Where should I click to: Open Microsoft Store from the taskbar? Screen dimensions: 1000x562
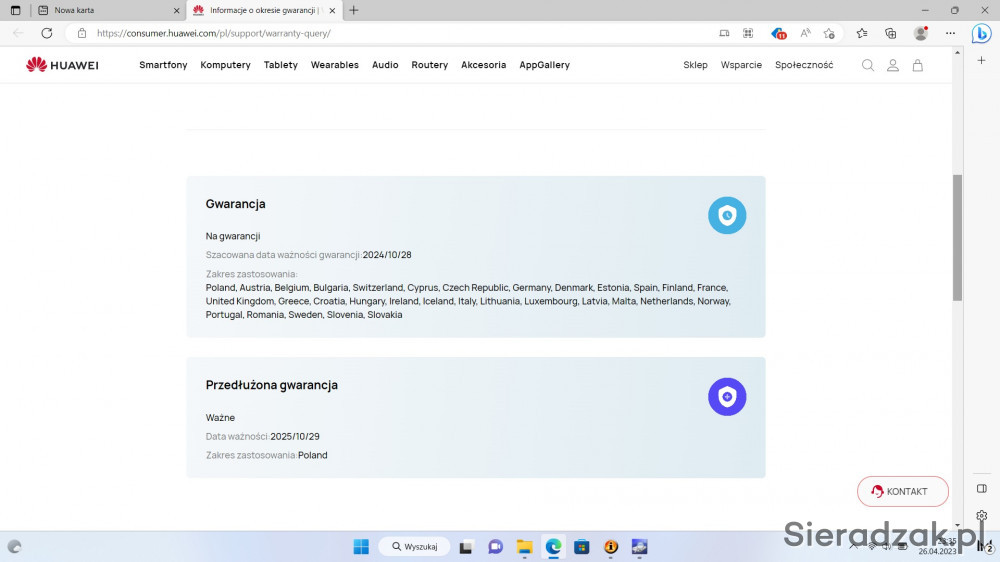point(582,547)
